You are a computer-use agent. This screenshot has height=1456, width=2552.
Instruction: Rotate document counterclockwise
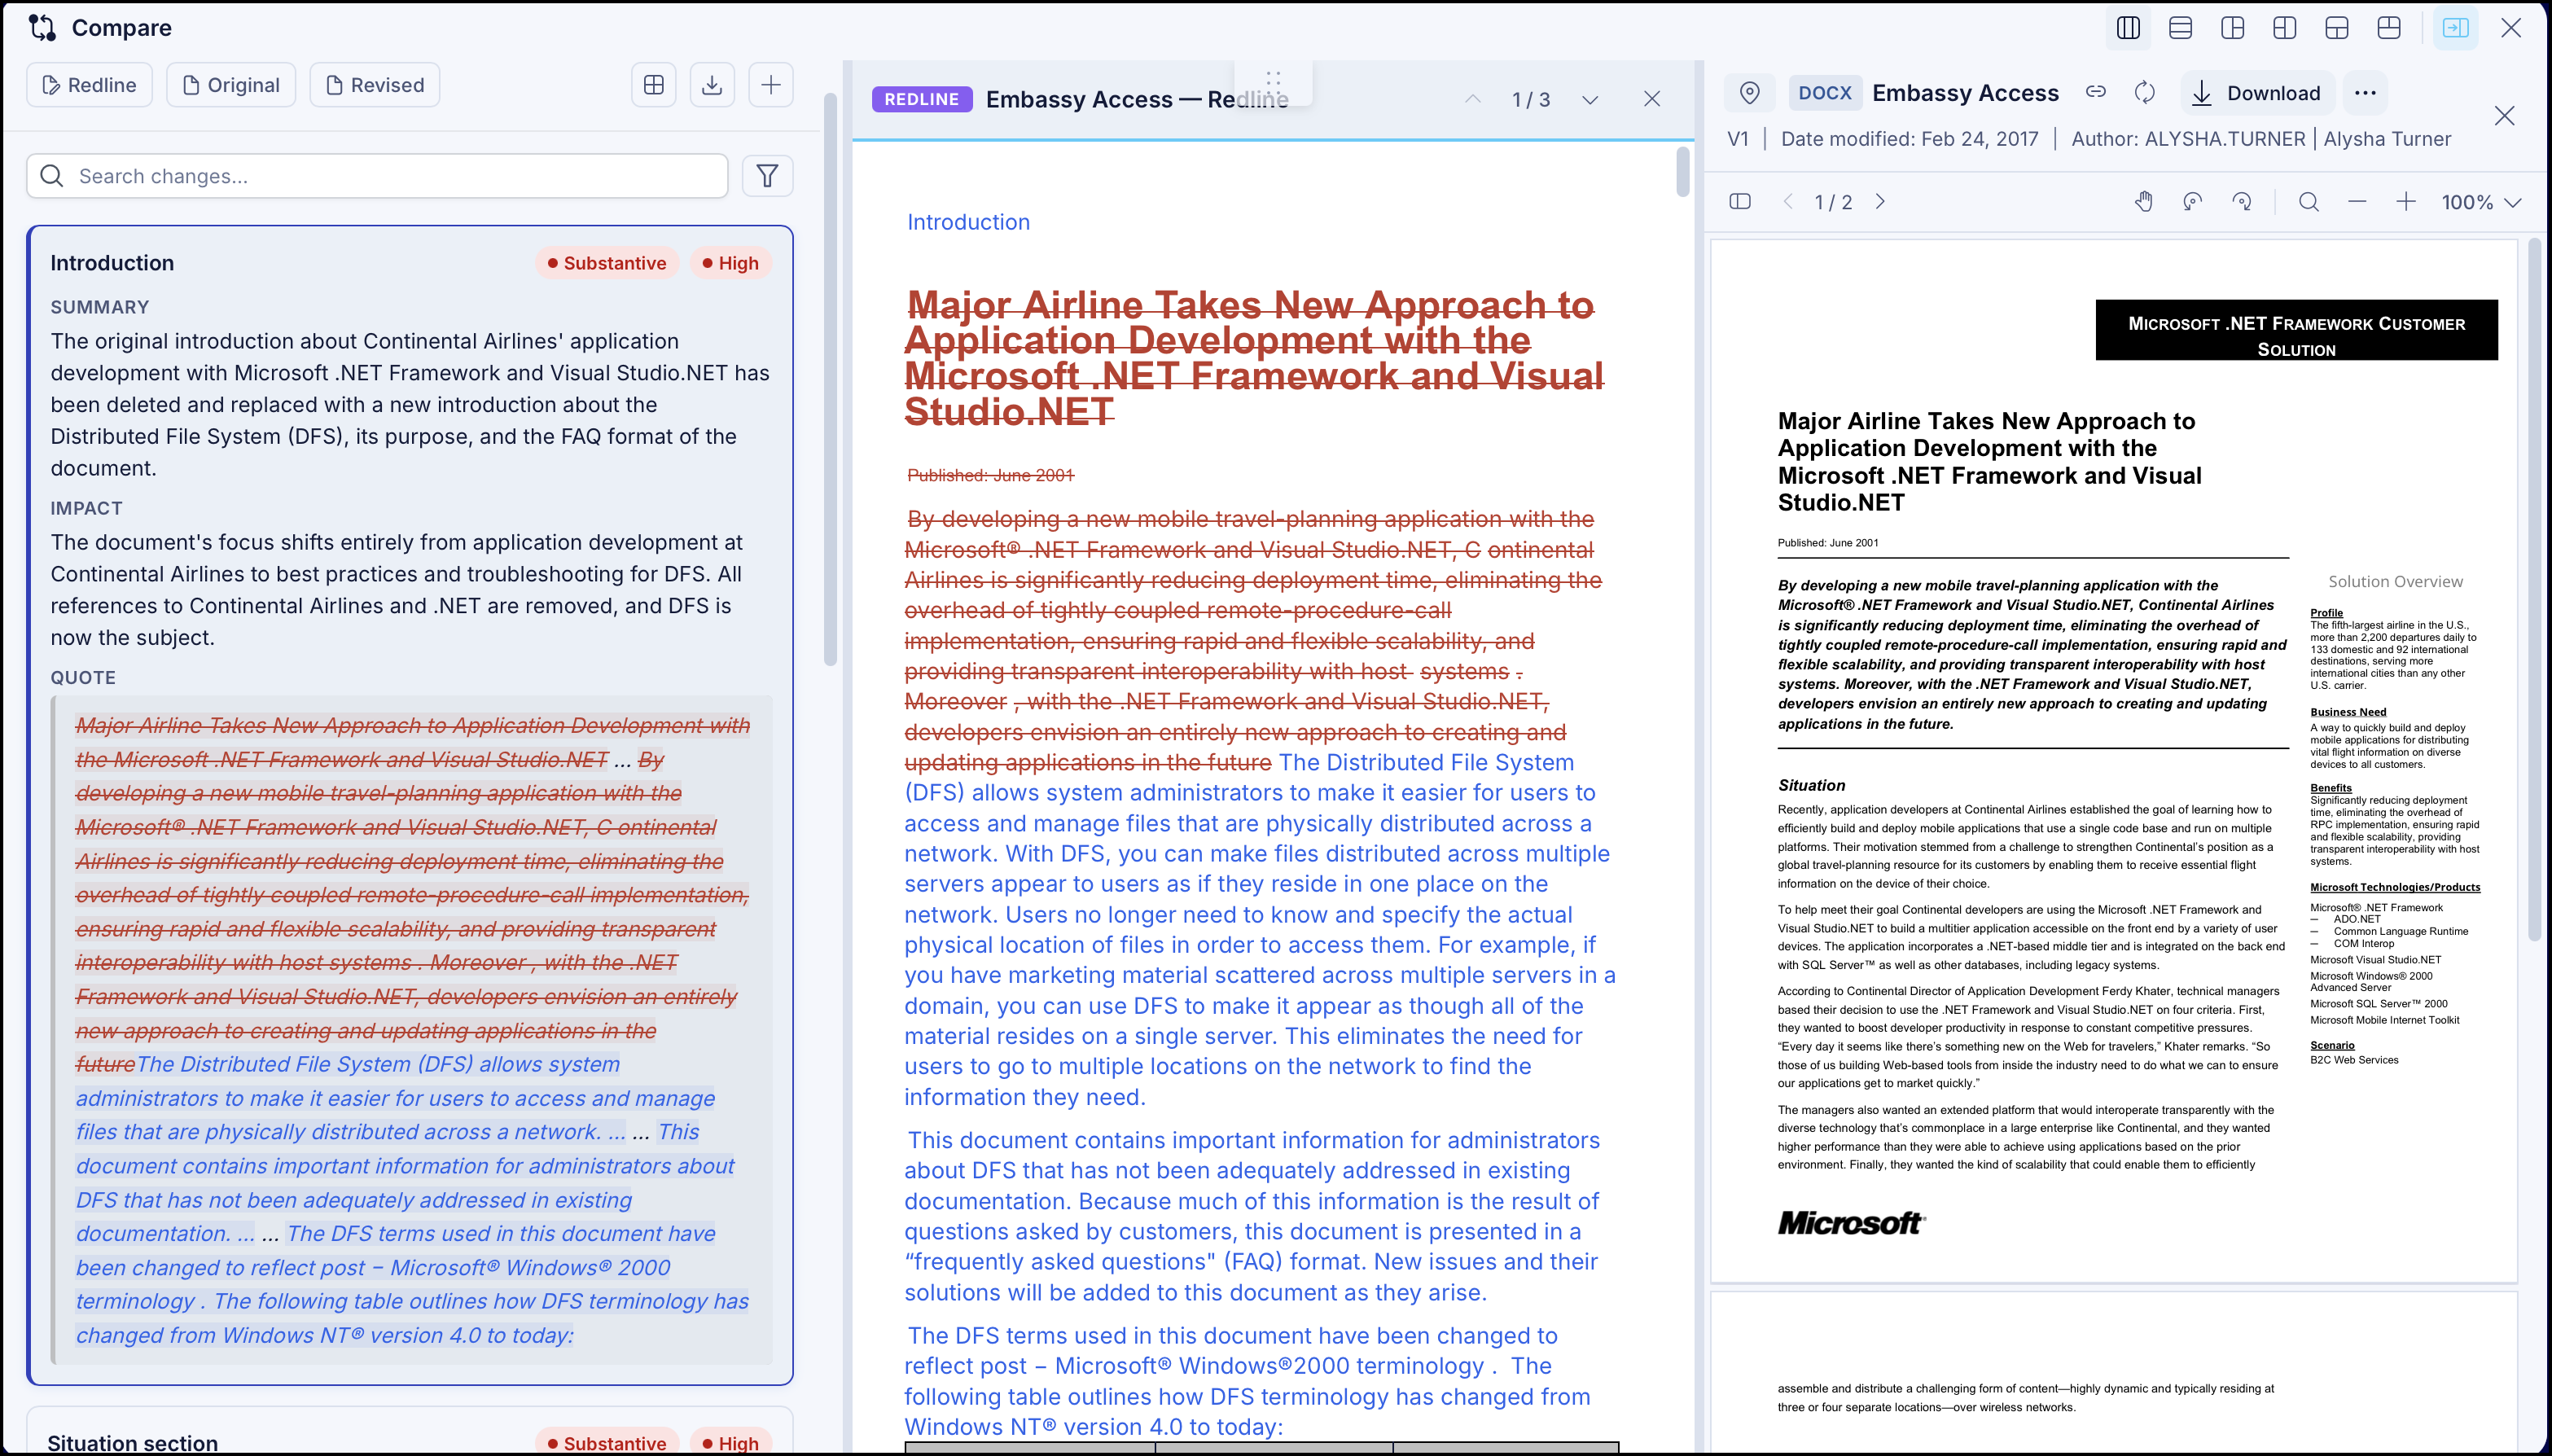(2192, 202)
